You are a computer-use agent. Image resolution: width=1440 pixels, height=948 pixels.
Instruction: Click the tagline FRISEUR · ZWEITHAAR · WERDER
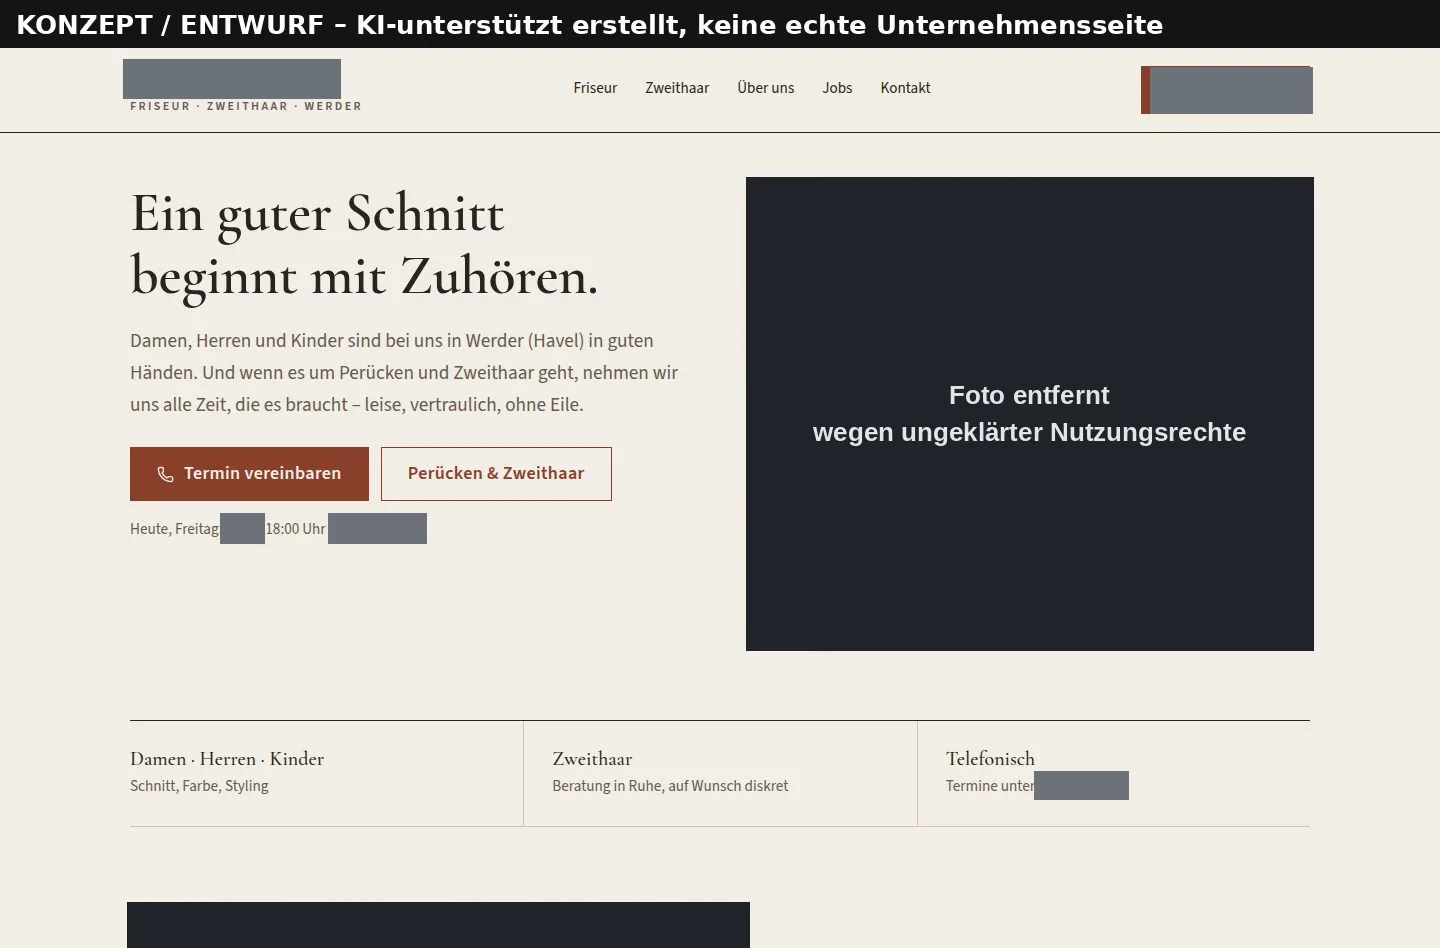click(246, 106)
